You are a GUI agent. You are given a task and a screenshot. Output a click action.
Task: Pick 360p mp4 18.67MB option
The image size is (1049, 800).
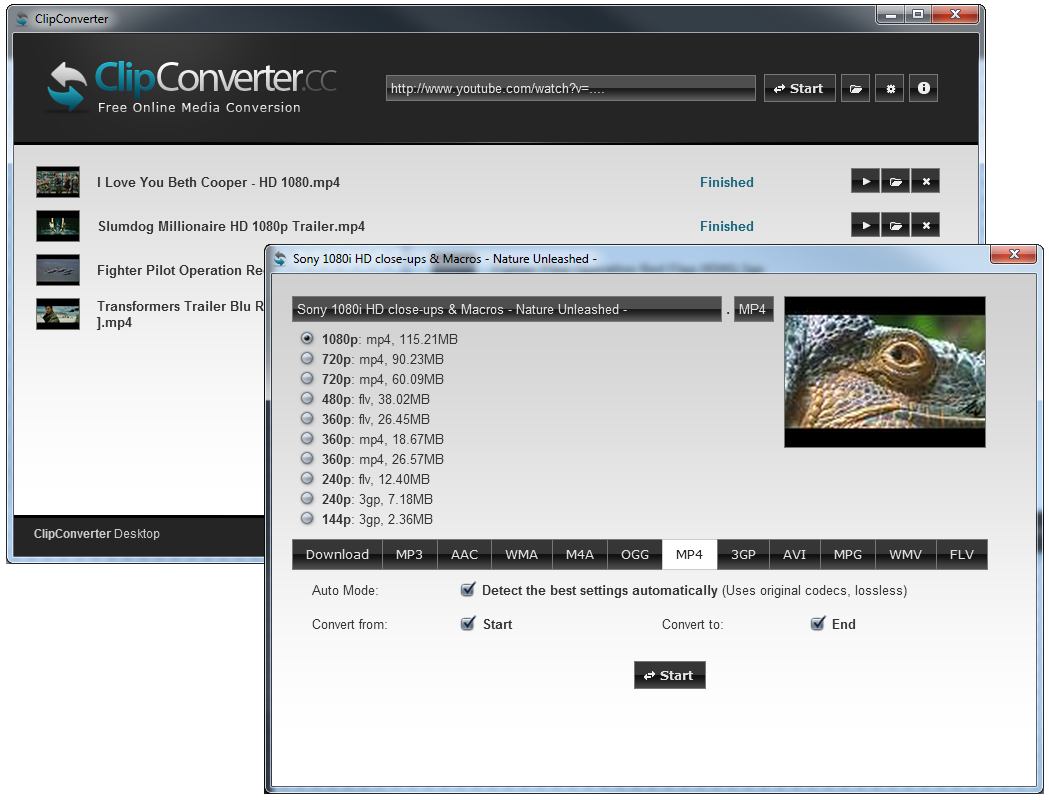pos(307,439)
